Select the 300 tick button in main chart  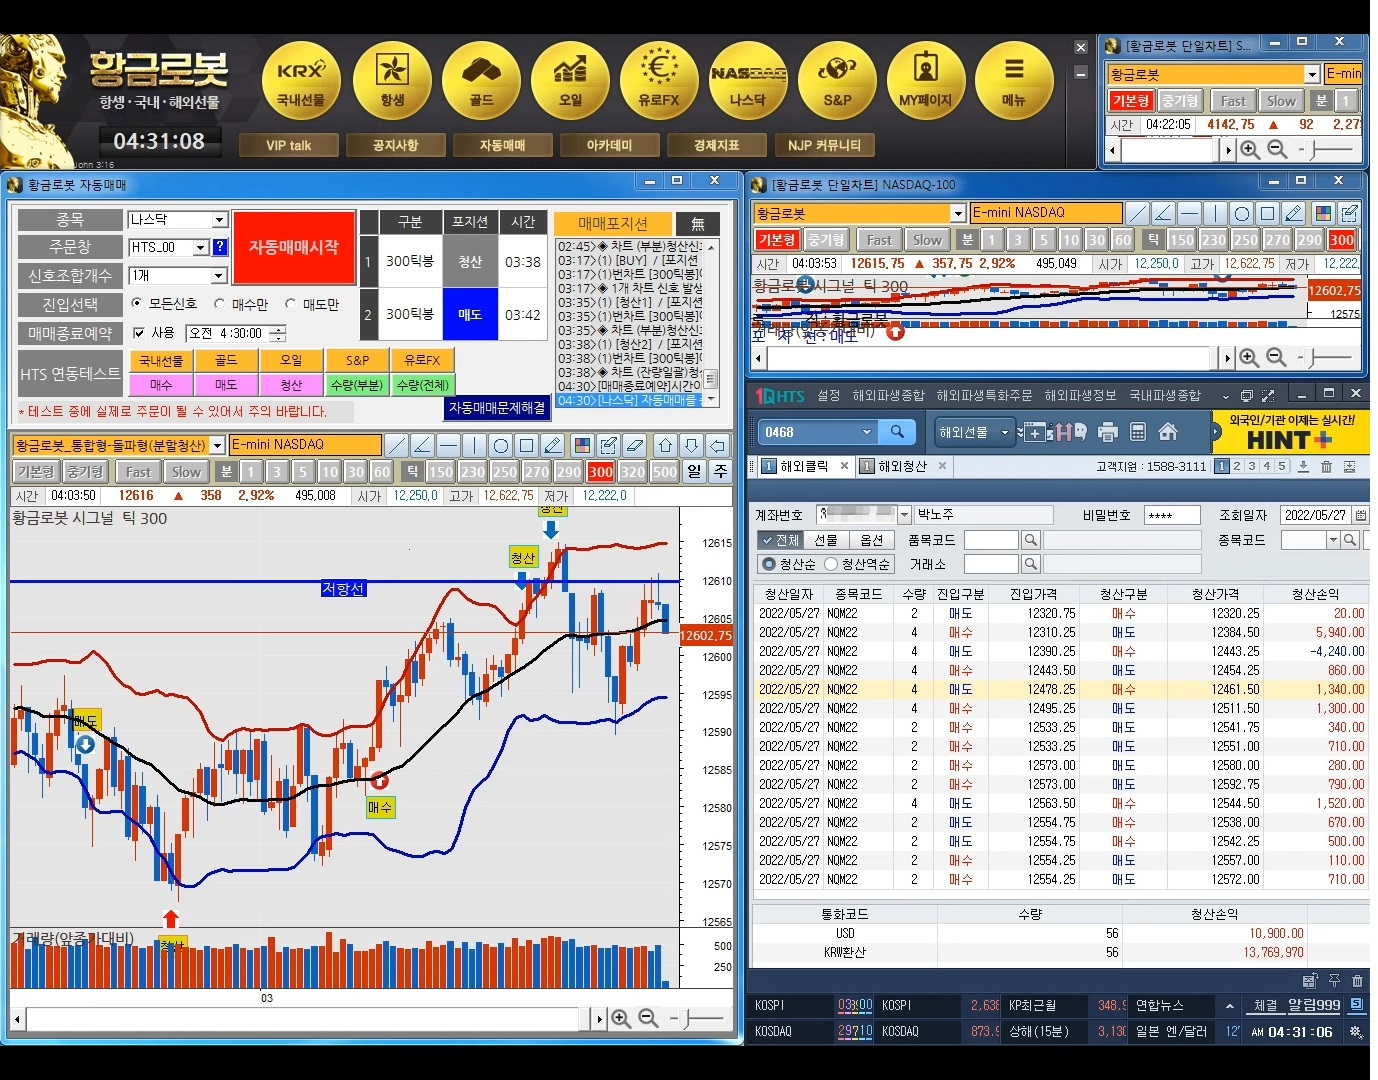coord(601,472)
